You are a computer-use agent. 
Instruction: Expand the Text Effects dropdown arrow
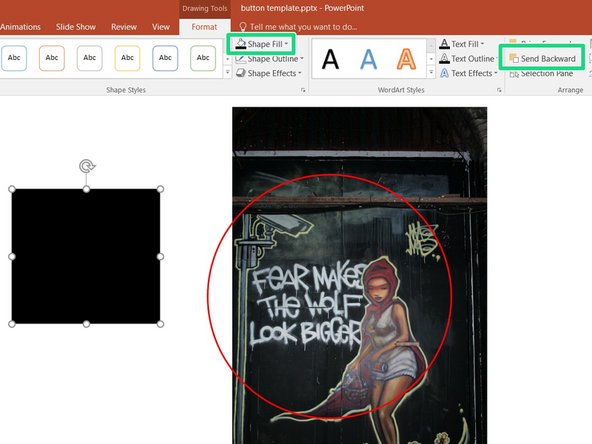coord(496,73)
